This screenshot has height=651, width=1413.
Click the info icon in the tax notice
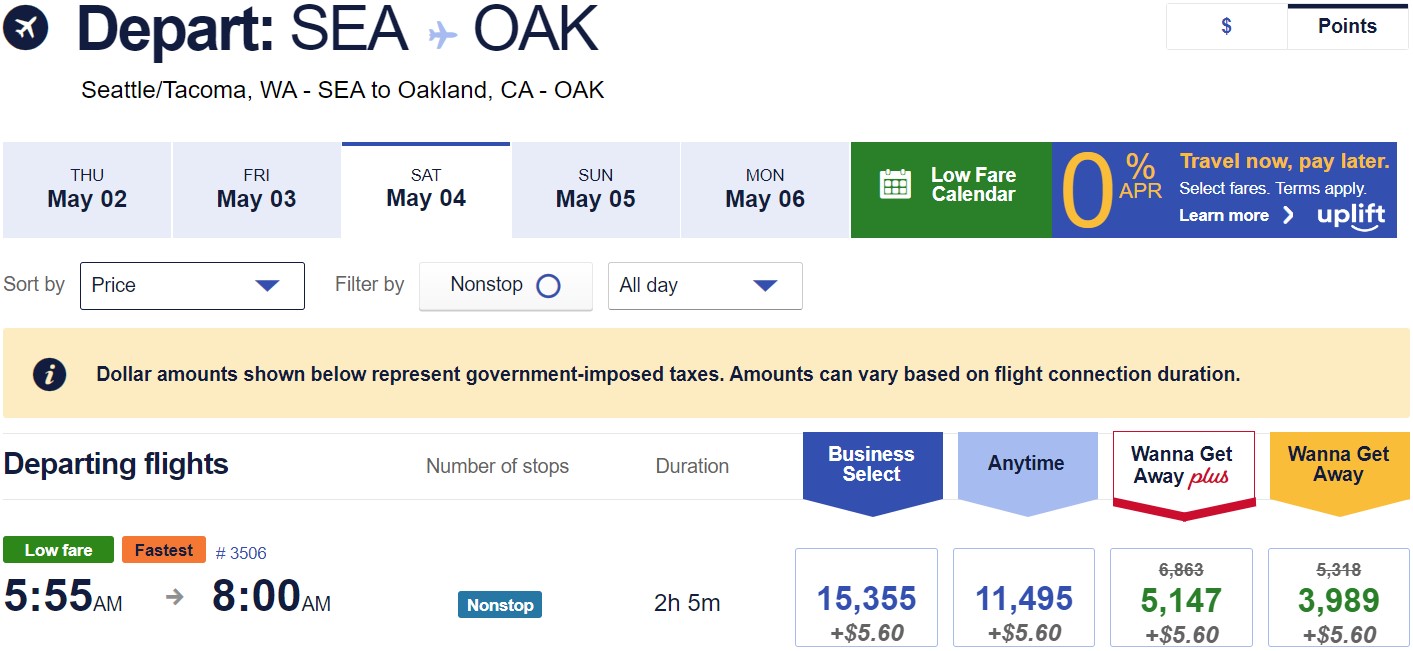coord(48,373)
